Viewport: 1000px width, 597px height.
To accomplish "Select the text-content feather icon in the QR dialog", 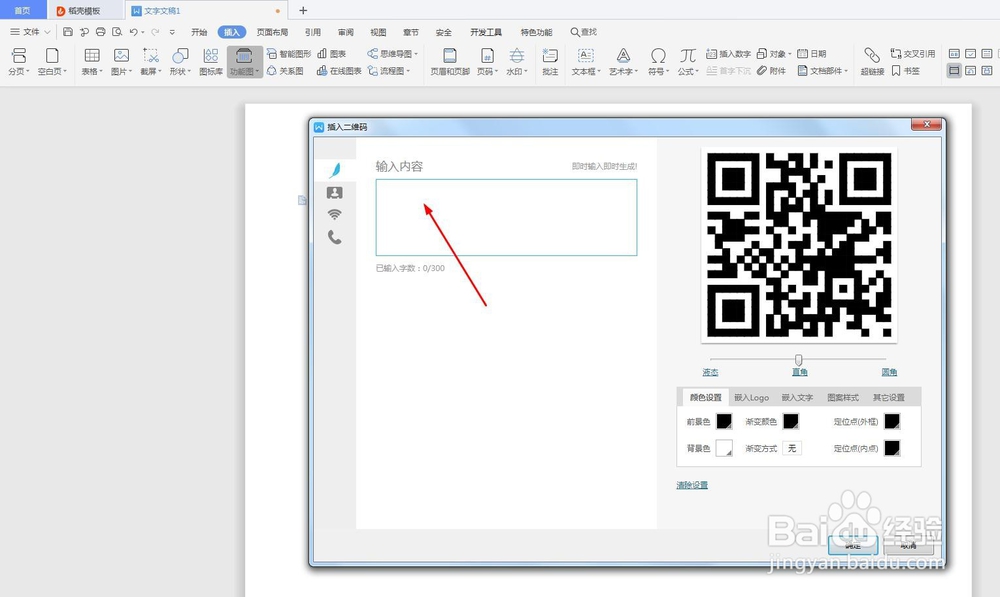I will (335, 170).
